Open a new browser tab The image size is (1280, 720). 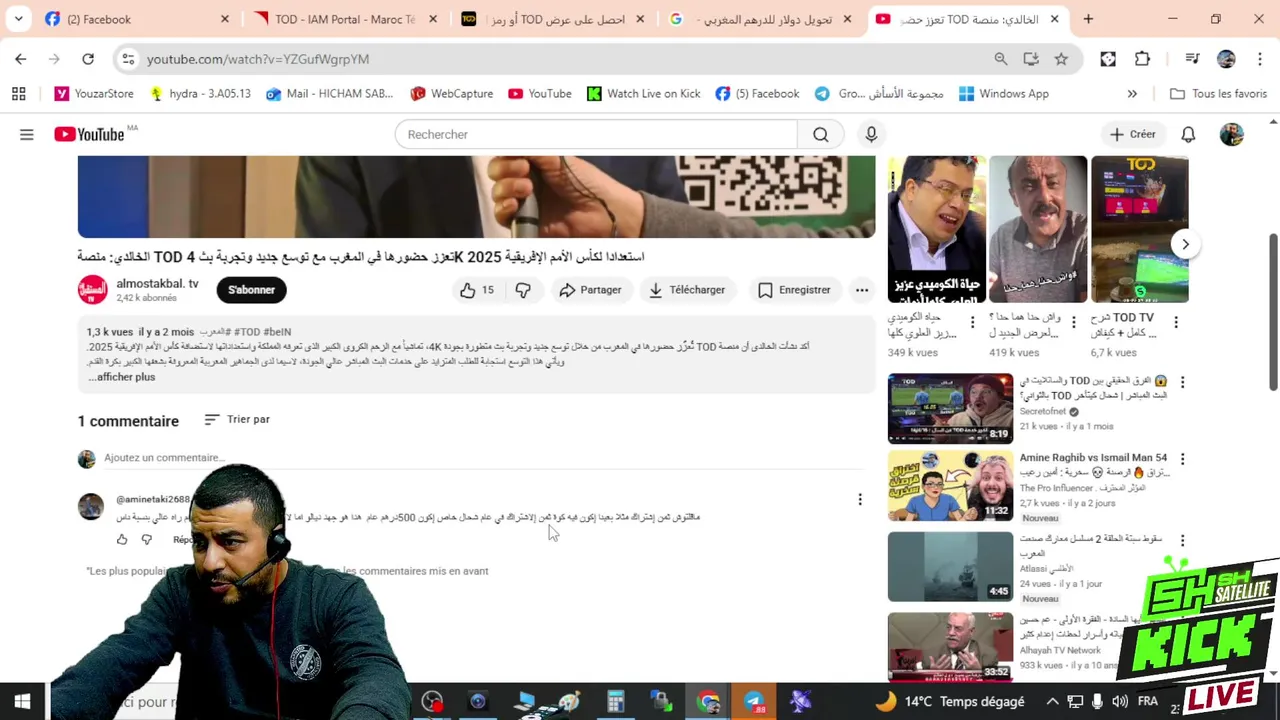[x=1088, y=19]
